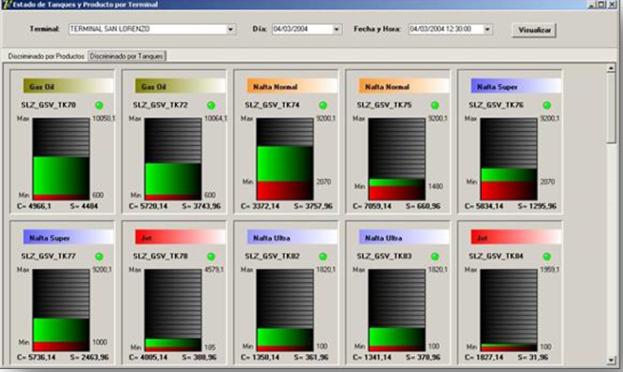623x372 pixels.
Task: Select the Discriminado por Tanques tab
Action: pyautogui.click(x=126, y=56)
